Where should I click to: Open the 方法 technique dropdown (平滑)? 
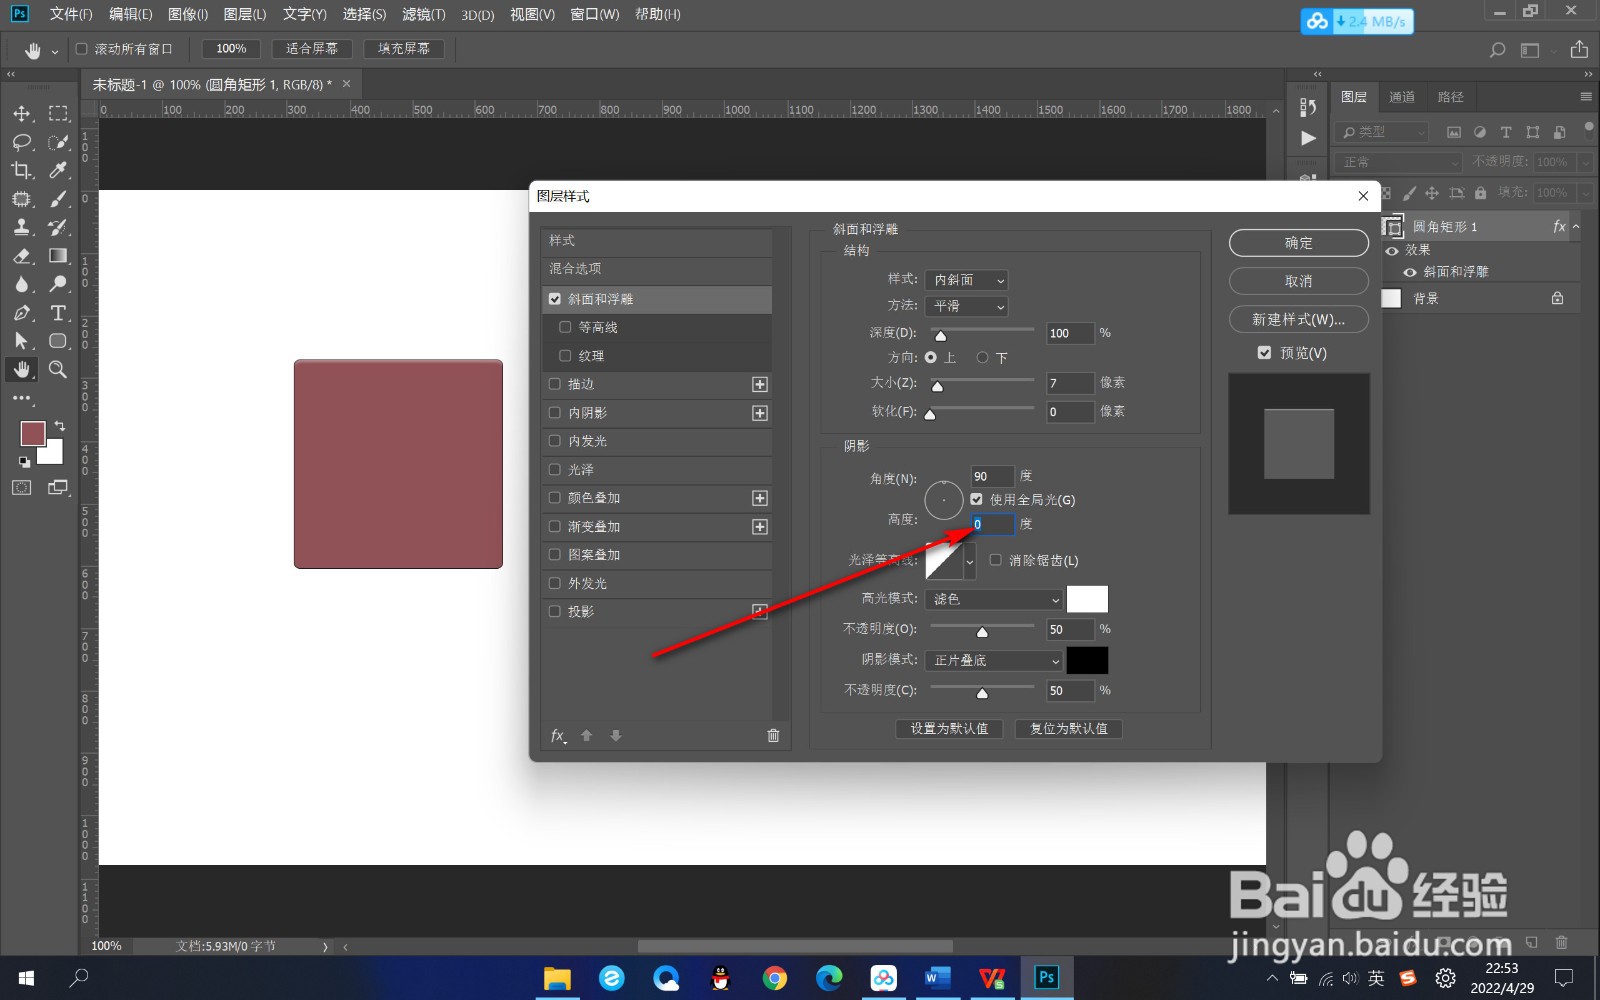coord(966,306)
